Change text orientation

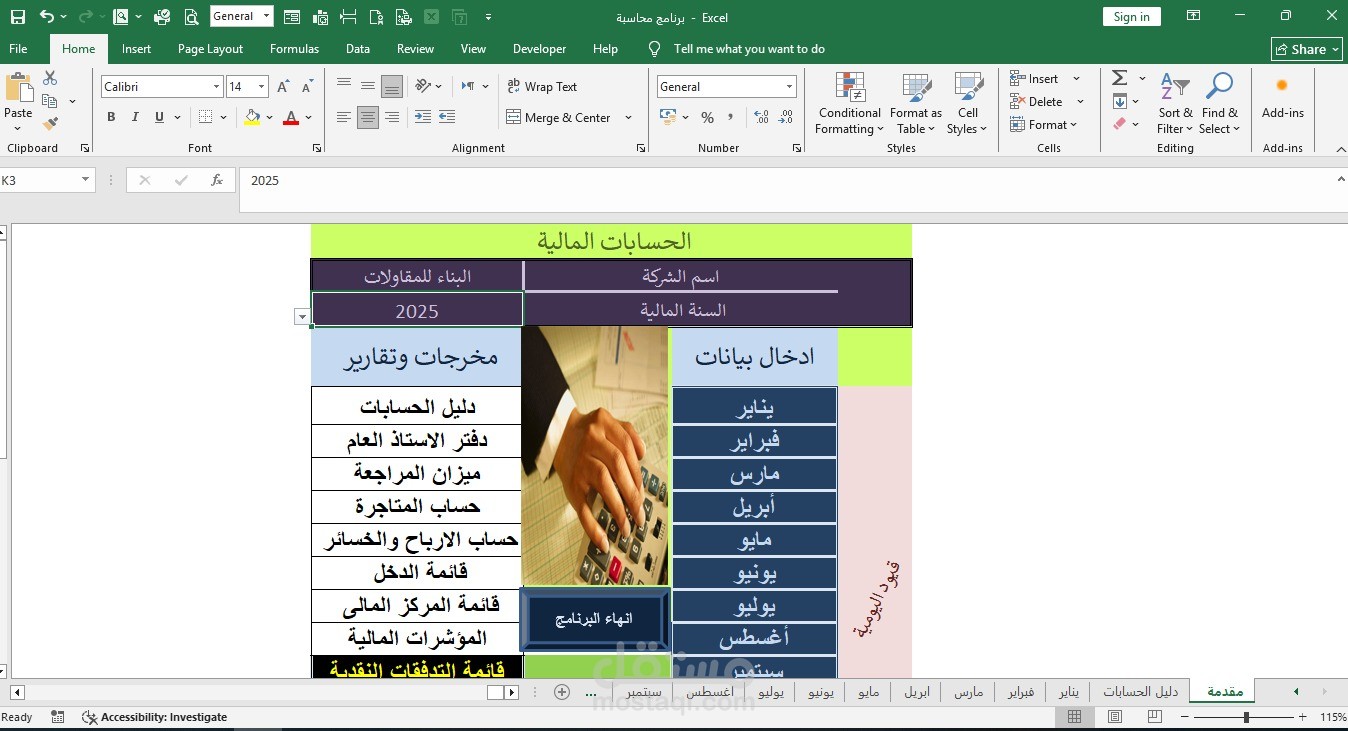423,86
